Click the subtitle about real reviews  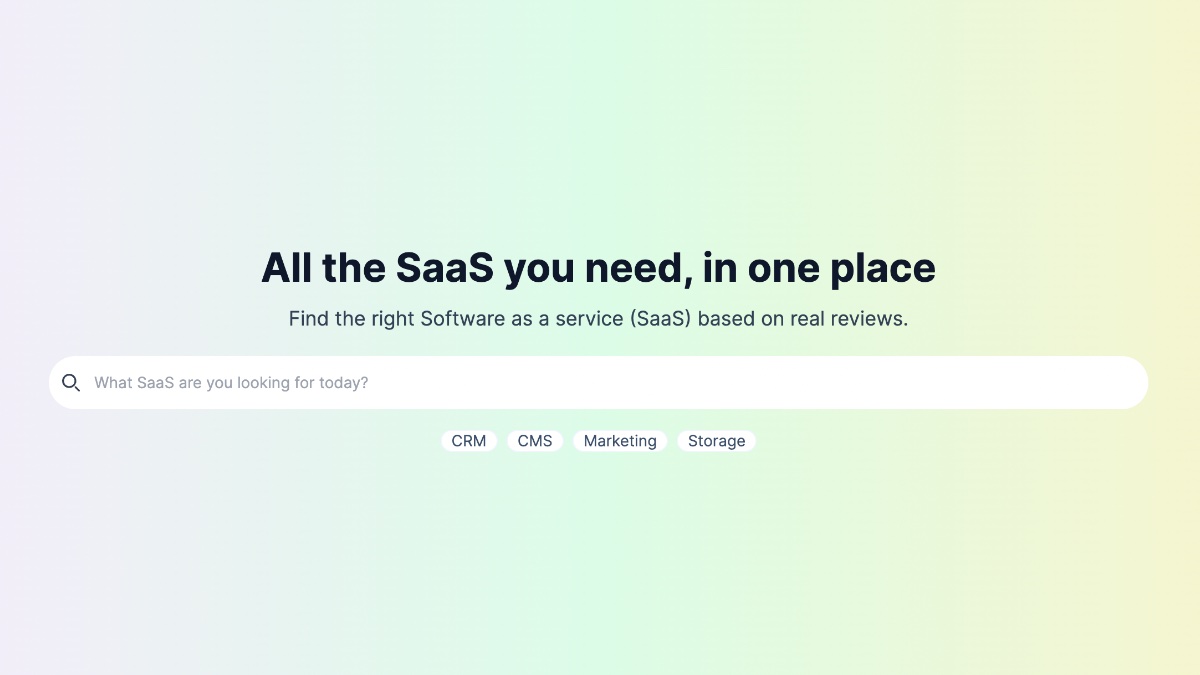pyautogui.click(x=598, y=318)
